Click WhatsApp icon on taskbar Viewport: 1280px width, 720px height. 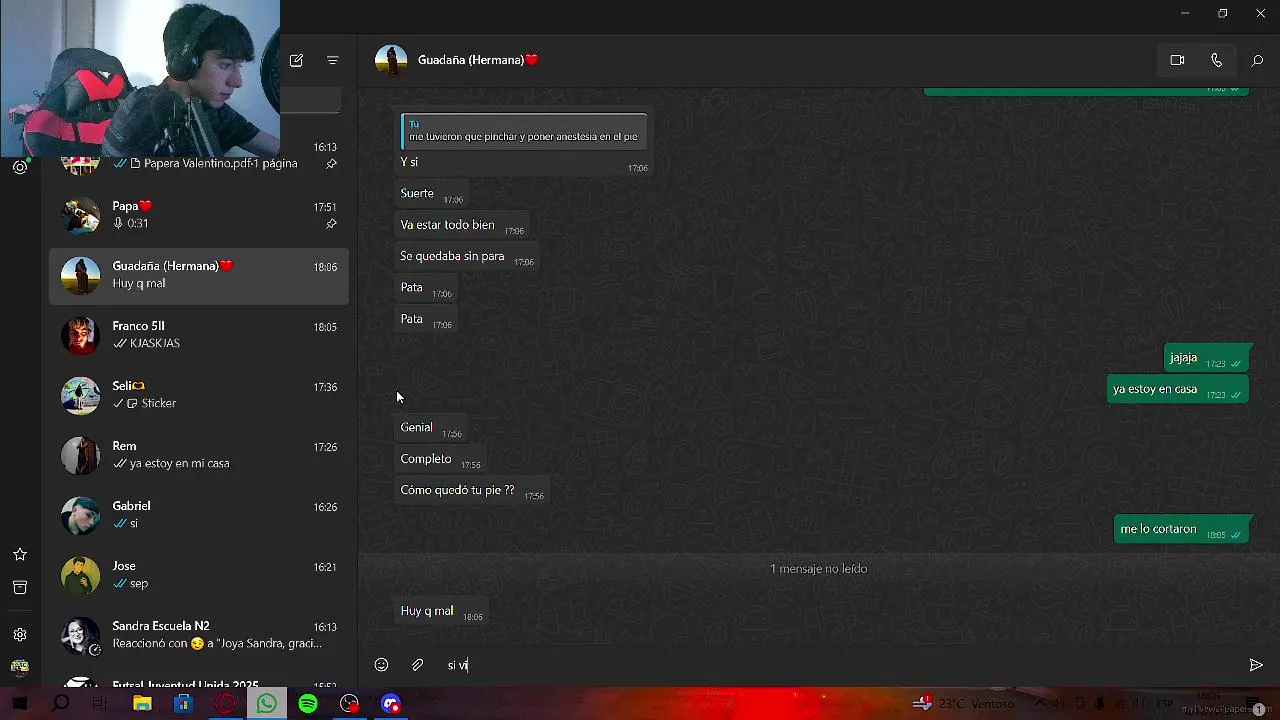pyautogui.click(x=266, y=704)
